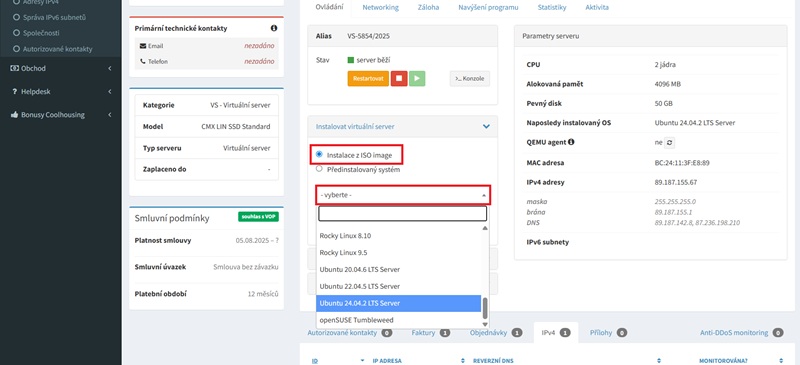Viewport: 800px width, 365px height.
Task: Open the Konzole console button
Action: click(470, 79)
